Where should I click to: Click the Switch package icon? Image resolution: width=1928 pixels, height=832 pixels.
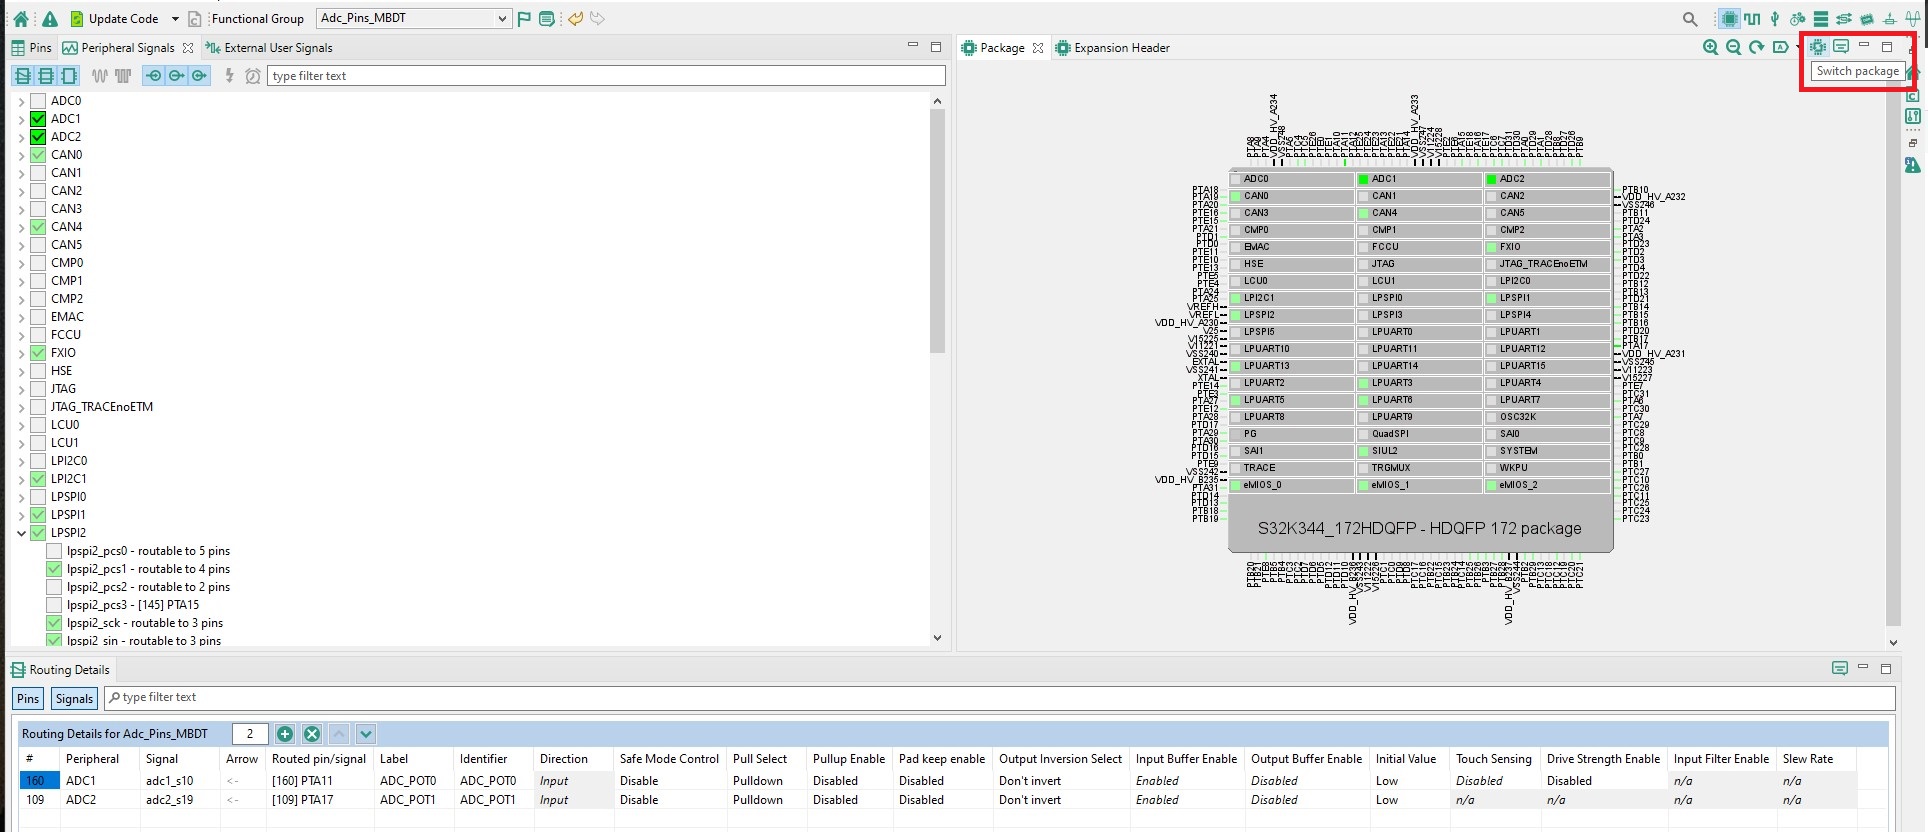(1817, 47)
